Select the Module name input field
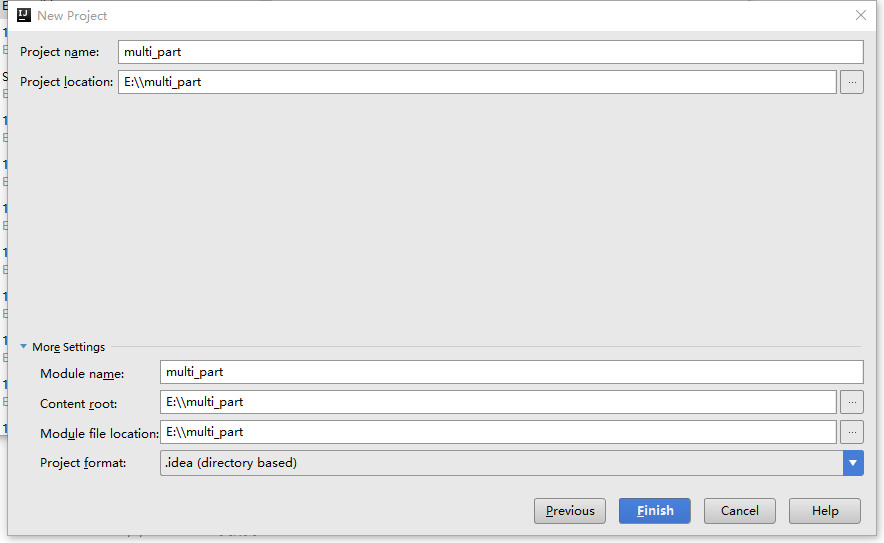This screenshot has width=884, height=543. (511, 372)
